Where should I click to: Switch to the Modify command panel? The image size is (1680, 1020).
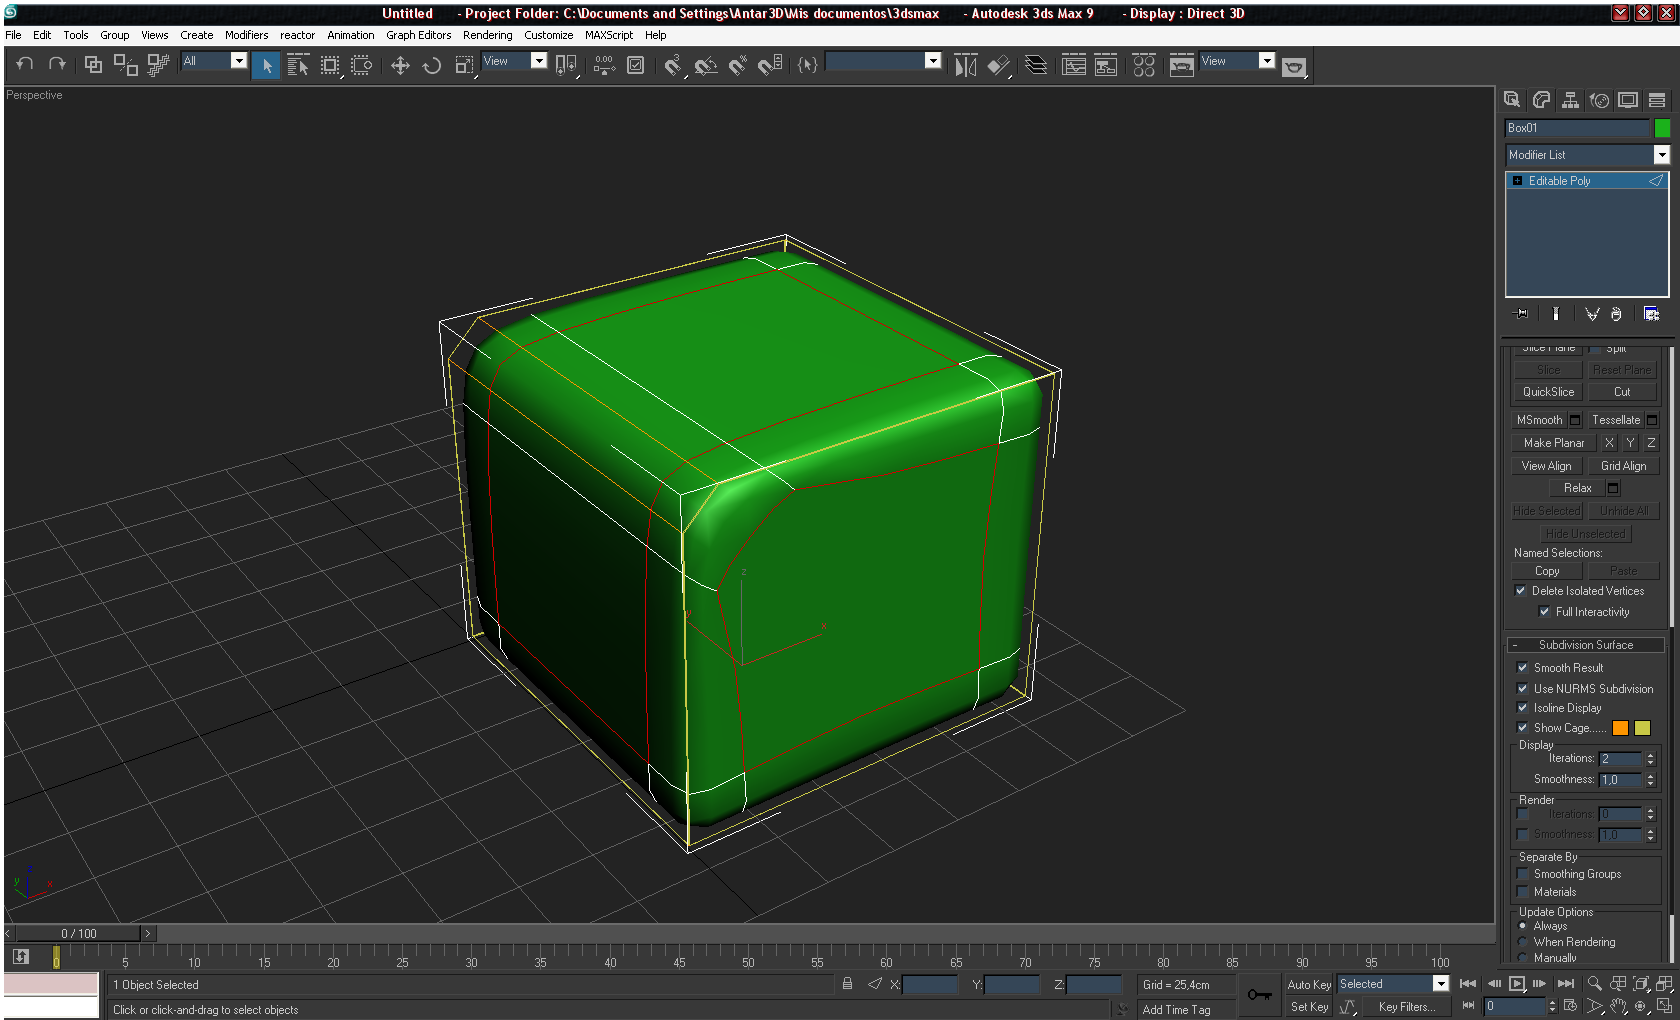pyautogui.click(x=1541, y=99)
